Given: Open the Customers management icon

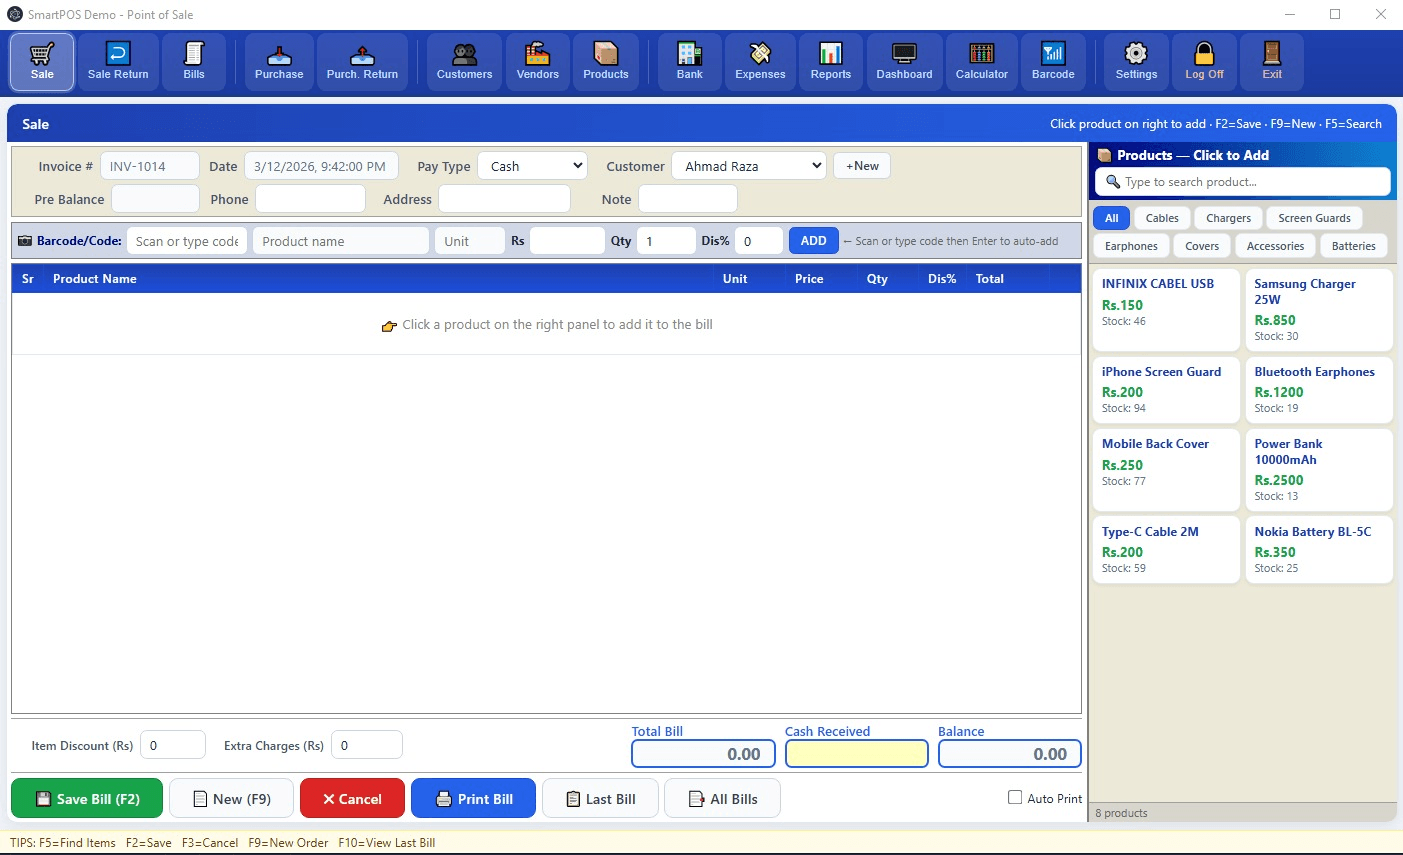Looking at the screenshot, I should [x=463, y=61].
